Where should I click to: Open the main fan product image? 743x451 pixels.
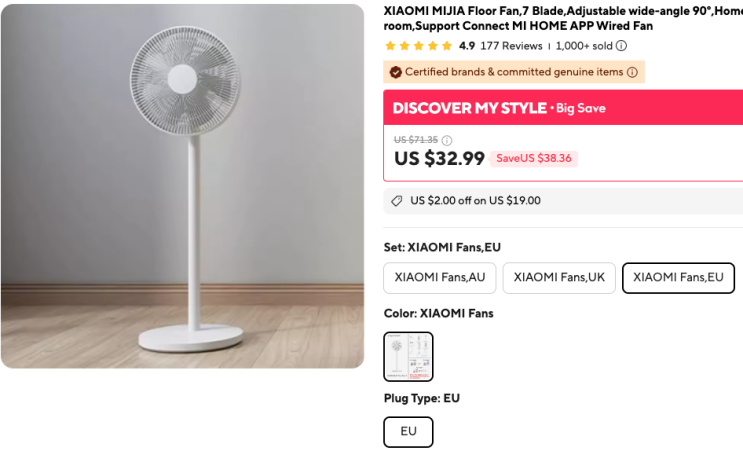(x=182, y=186)
